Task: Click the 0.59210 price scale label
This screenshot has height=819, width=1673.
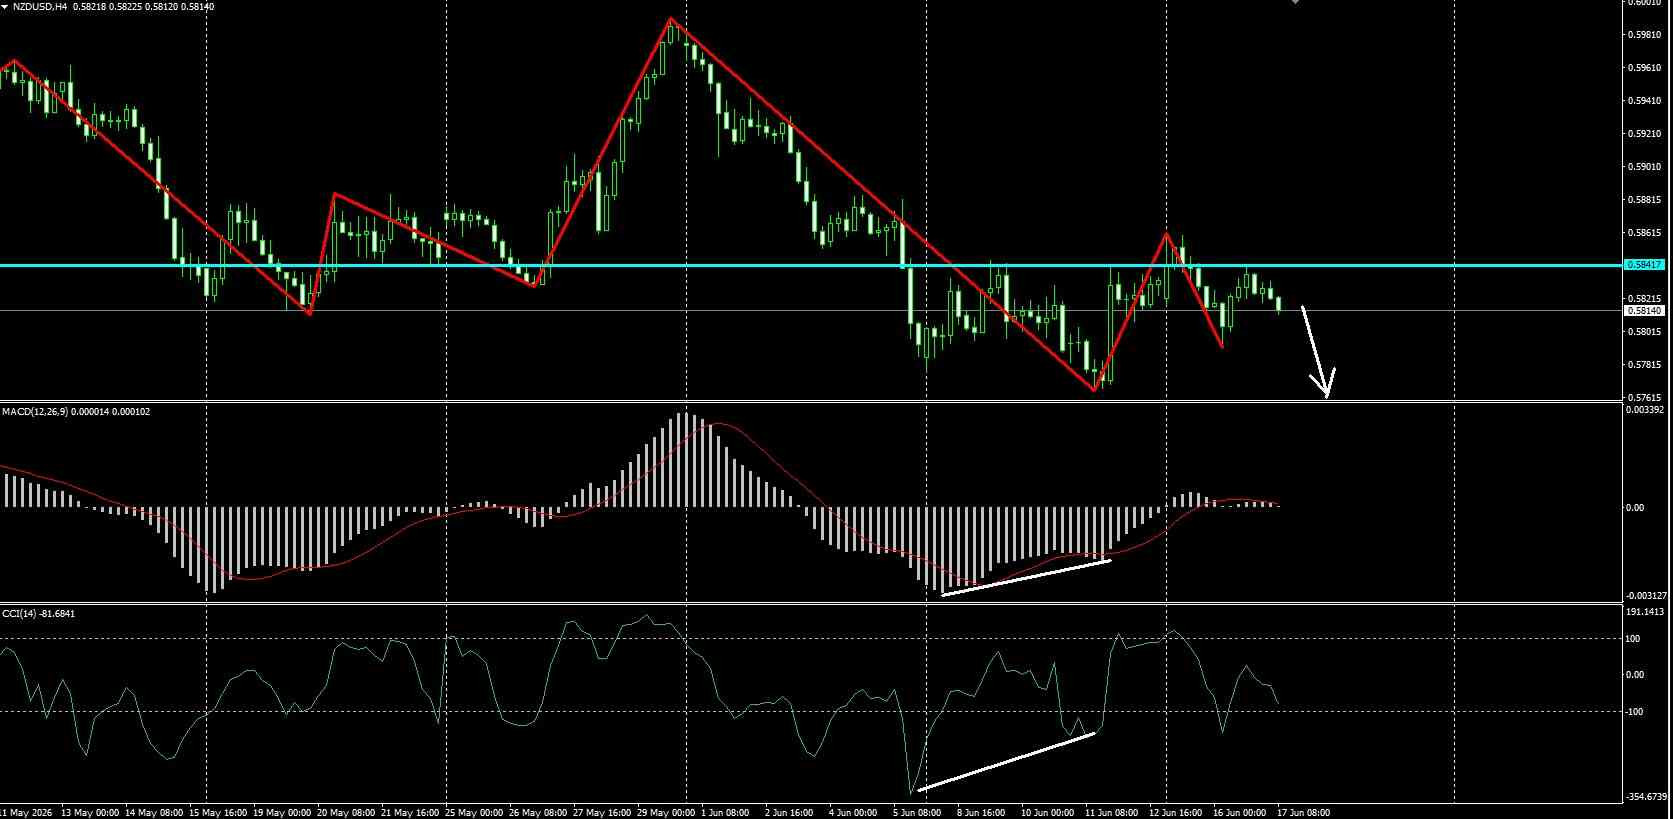Action: [1645, 134]
